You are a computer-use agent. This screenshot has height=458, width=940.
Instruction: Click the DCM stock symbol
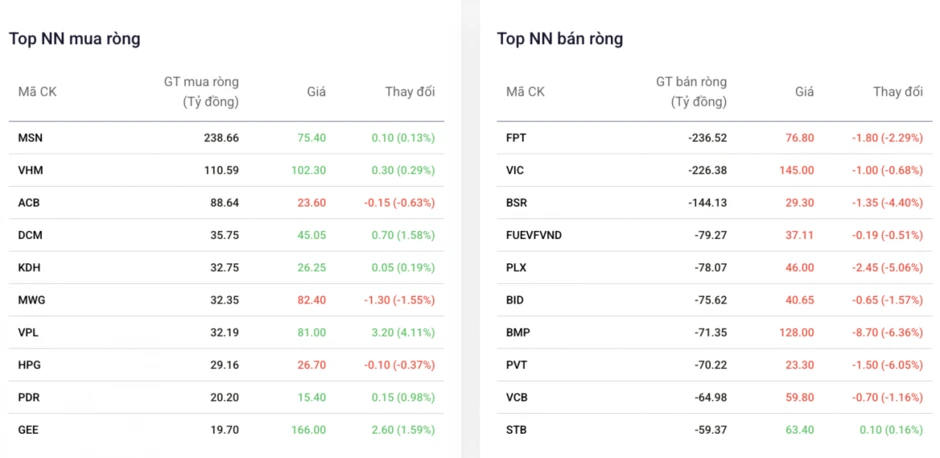click(30, 235)
